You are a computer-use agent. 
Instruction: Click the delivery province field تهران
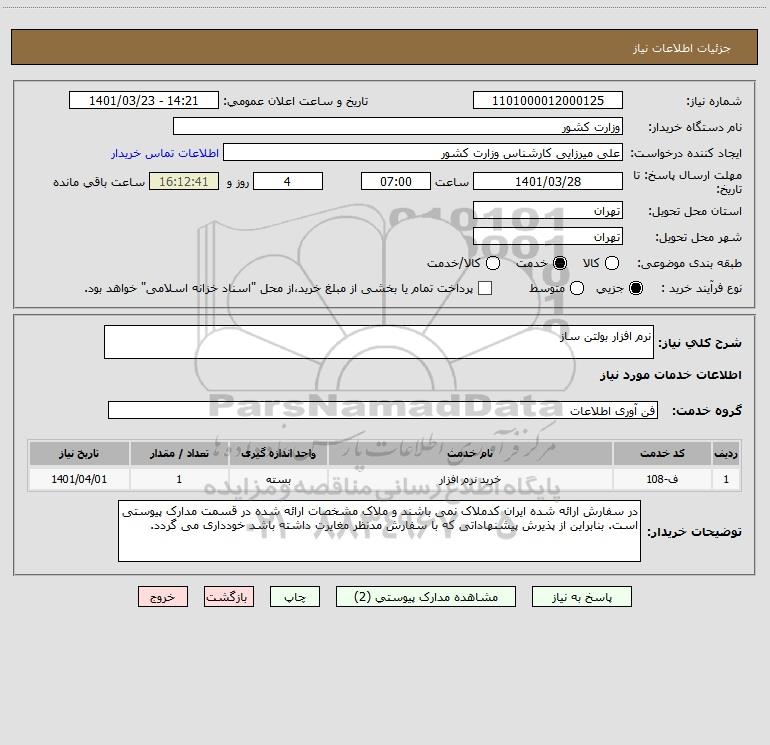(x=548, y=211)
